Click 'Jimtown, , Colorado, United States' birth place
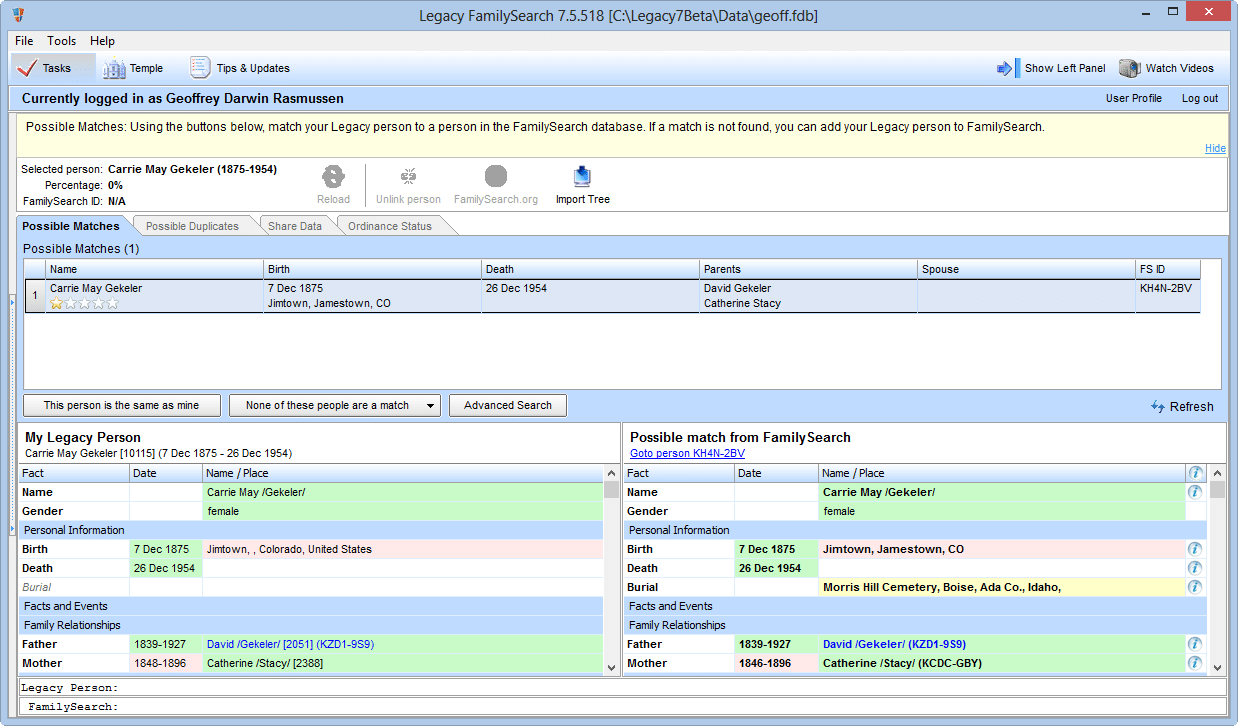This screenshot has width=1238, height=726. pyautogui.click(x=289, y=549)
